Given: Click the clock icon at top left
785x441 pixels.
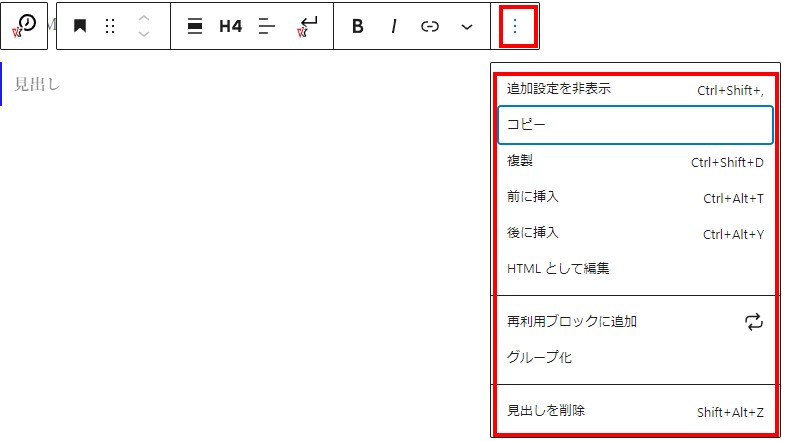Looking at the screenshot, I should click(x=27, y=26).
